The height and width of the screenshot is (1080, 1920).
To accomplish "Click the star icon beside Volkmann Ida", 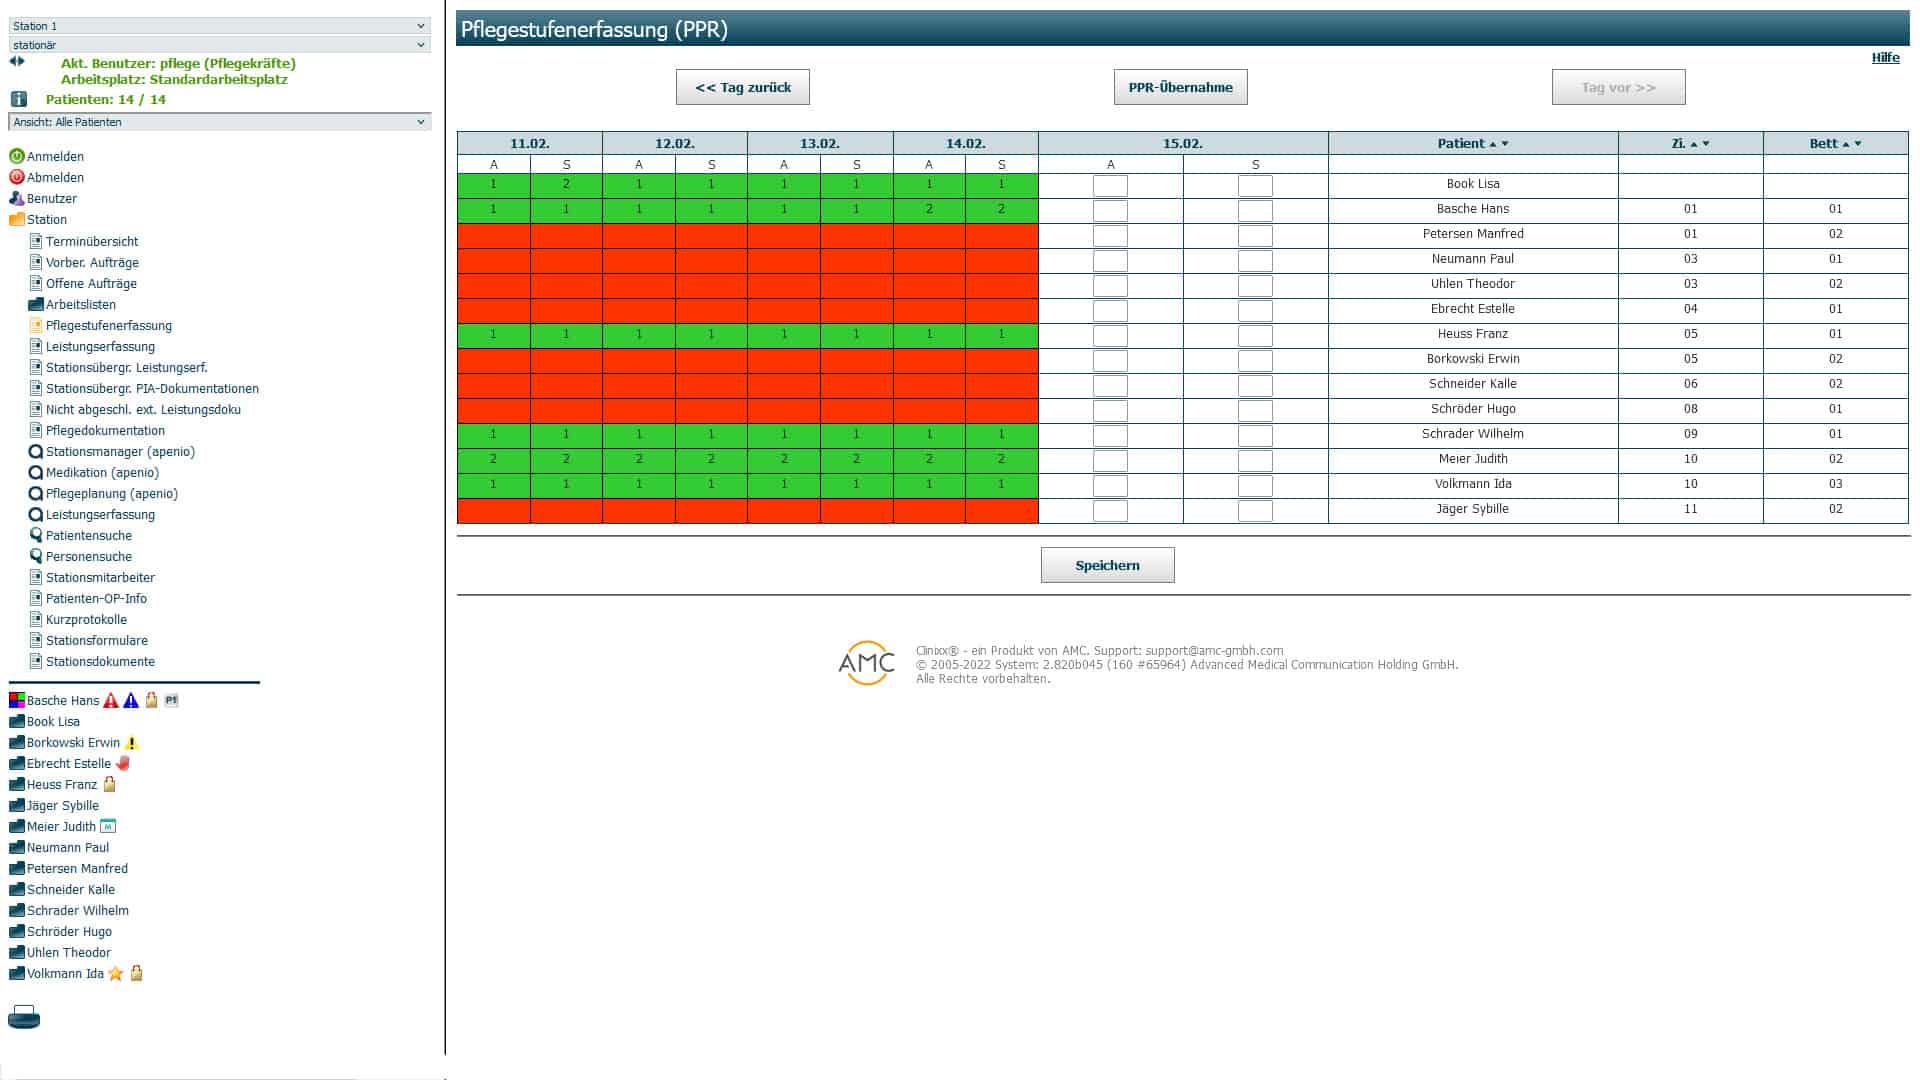I will point(116,974).
